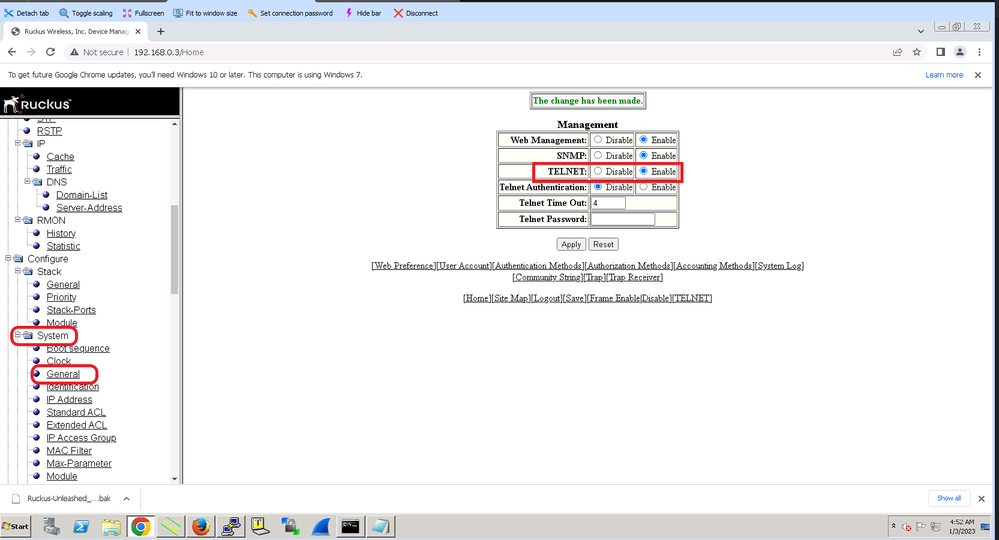999x540 pixels.
Task: Open the new tab plus icon
Action: [x=160, y=31]
